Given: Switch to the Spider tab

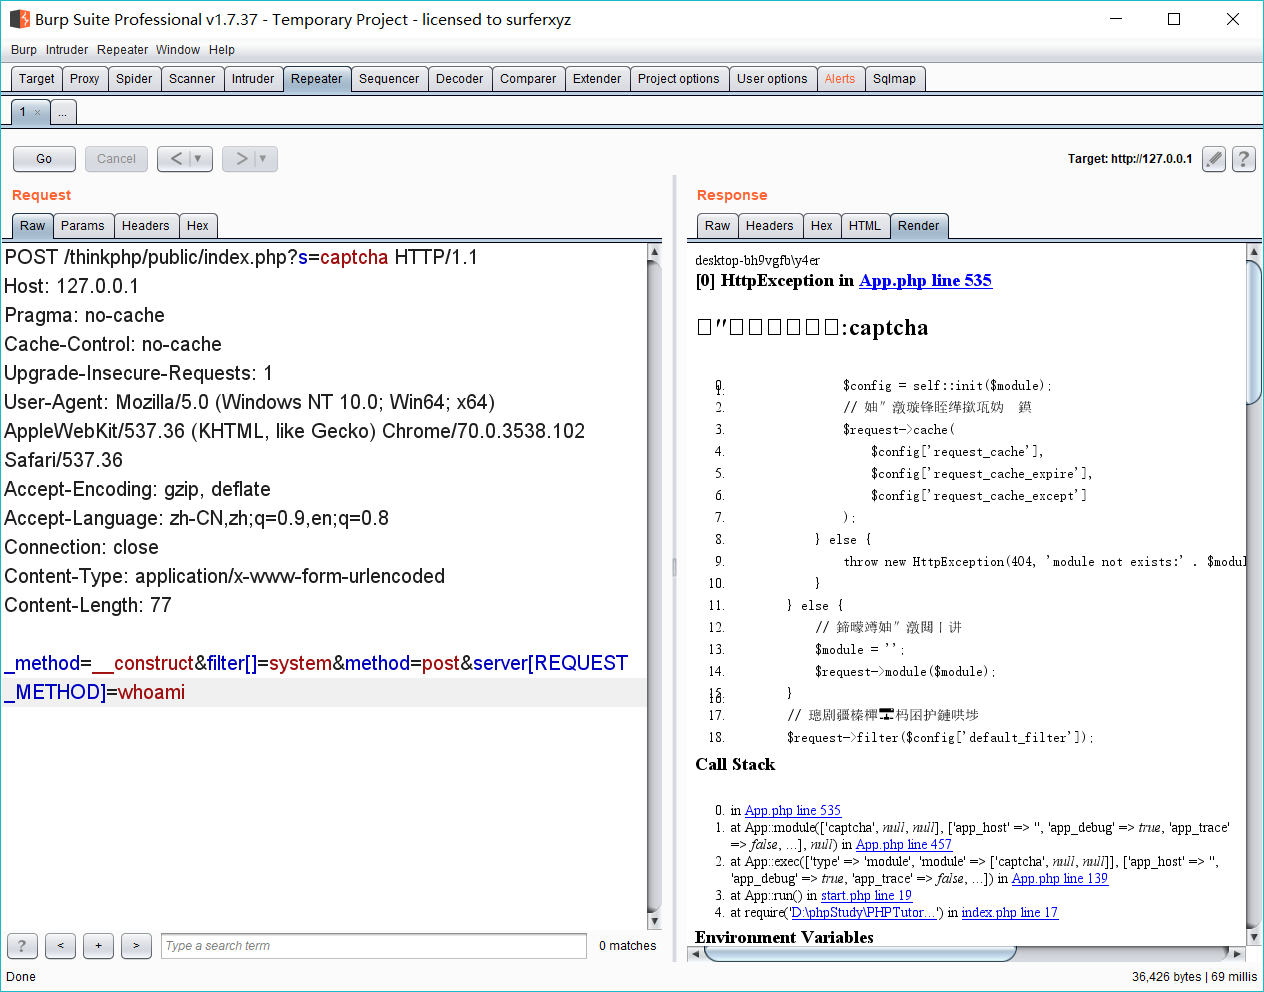Looking at the screenshot, I should tap(134, 79).
